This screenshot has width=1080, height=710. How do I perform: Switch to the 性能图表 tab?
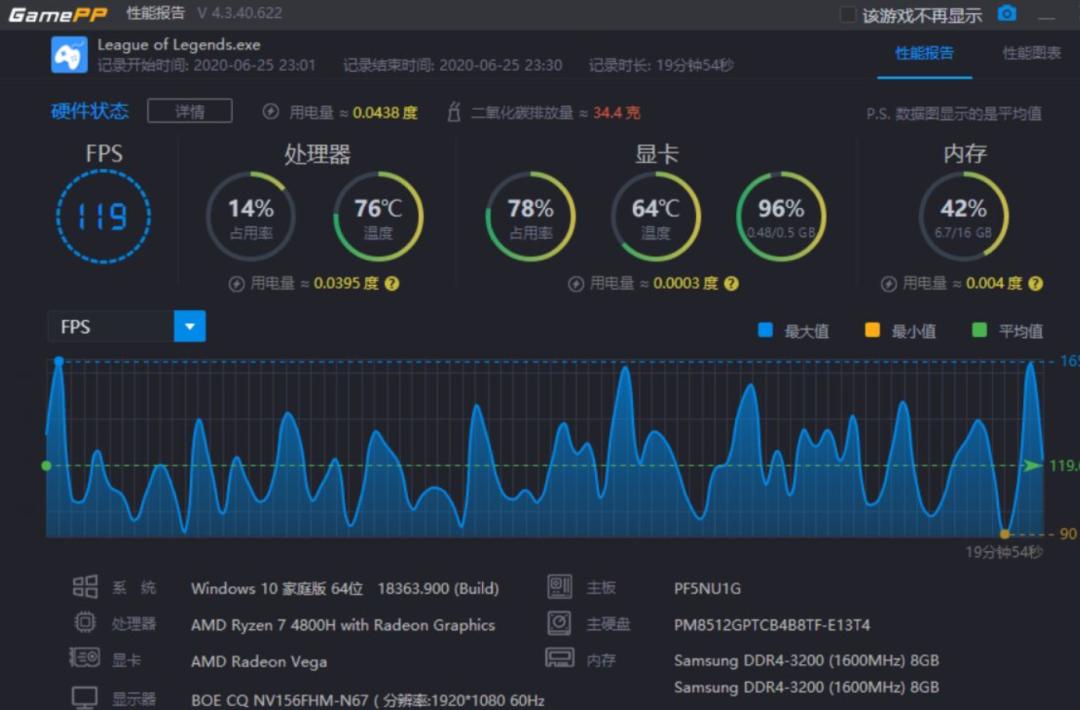pyautogui.click(x=1031, y=53)
